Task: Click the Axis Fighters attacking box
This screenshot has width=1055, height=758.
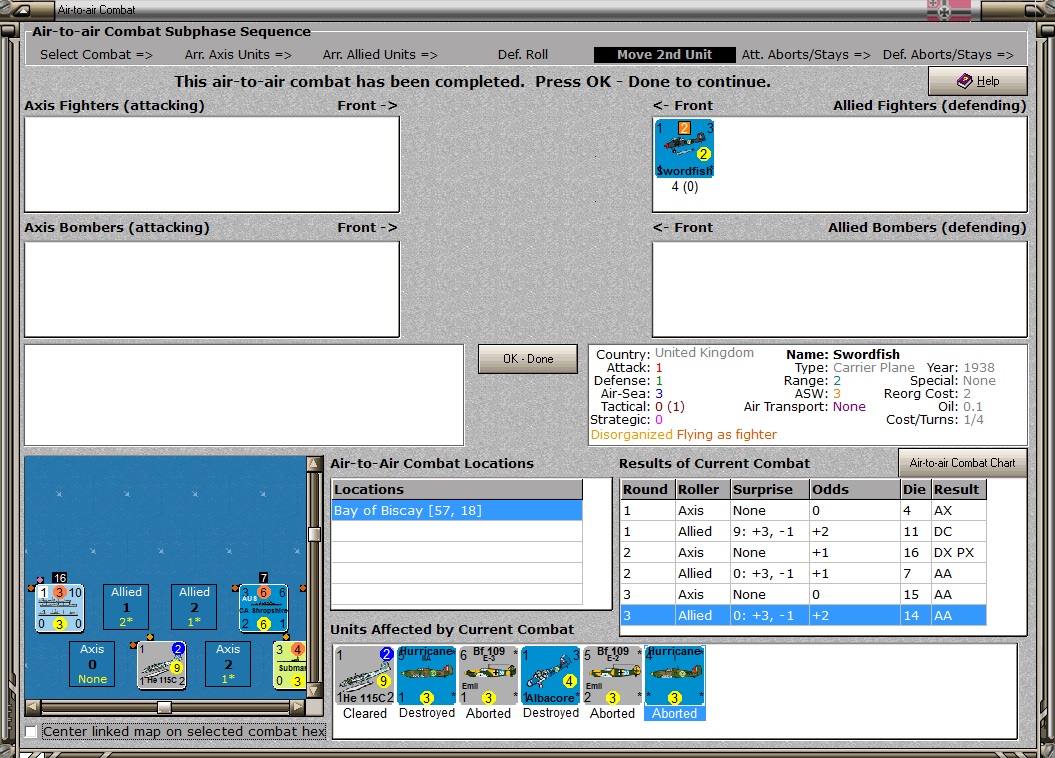Action: 212,164
